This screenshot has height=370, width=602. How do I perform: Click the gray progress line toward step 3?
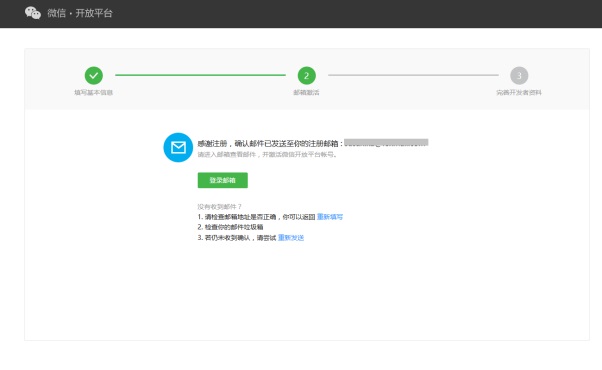pyautogui.click(x=413, y=75)
